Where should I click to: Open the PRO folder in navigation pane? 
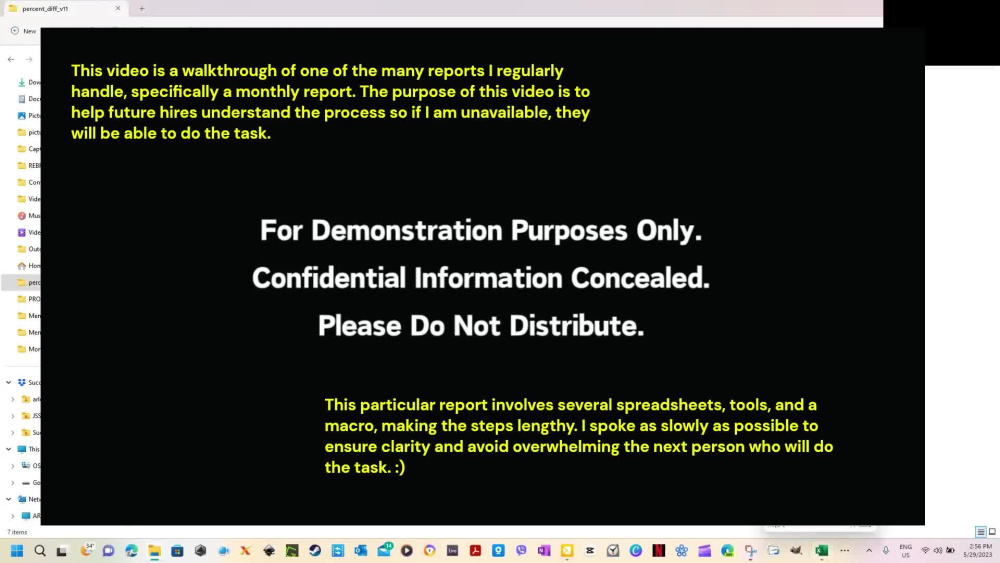29,298
